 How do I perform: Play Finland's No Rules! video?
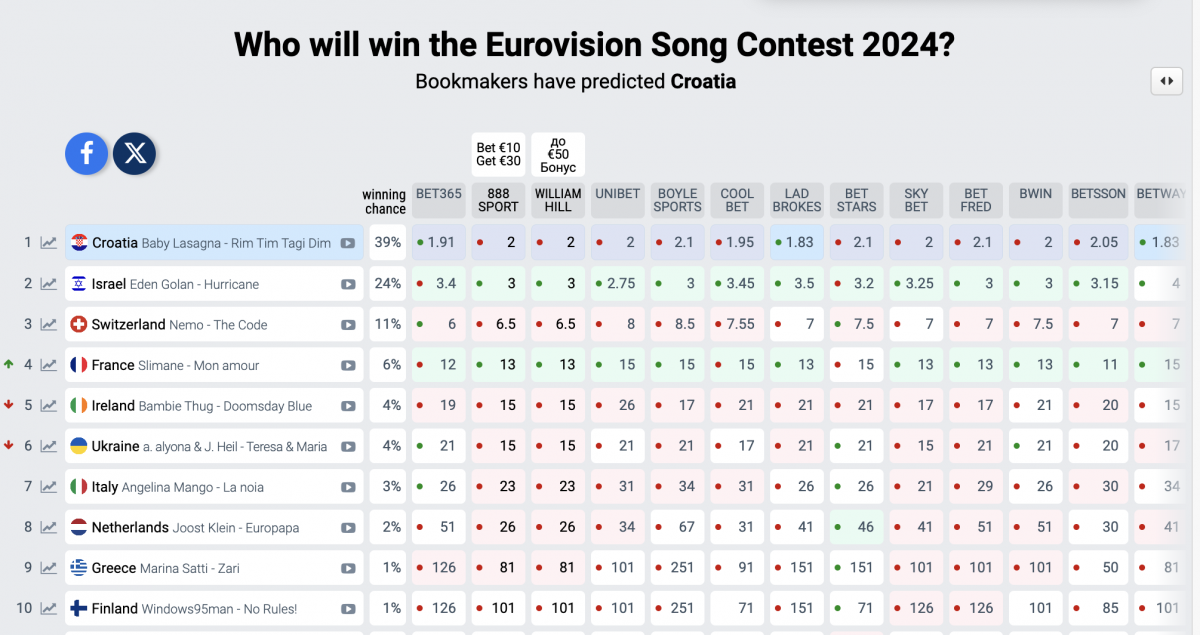click(347, 607)
